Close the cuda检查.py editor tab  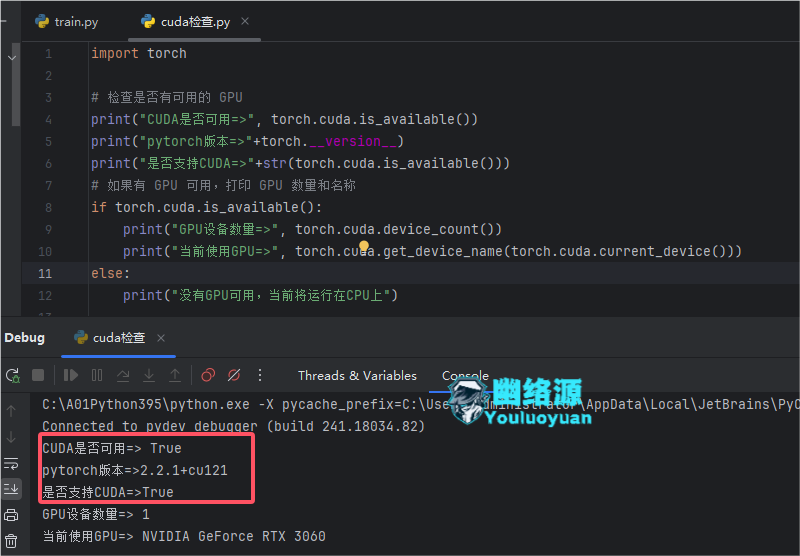click(x=245, y=21)
